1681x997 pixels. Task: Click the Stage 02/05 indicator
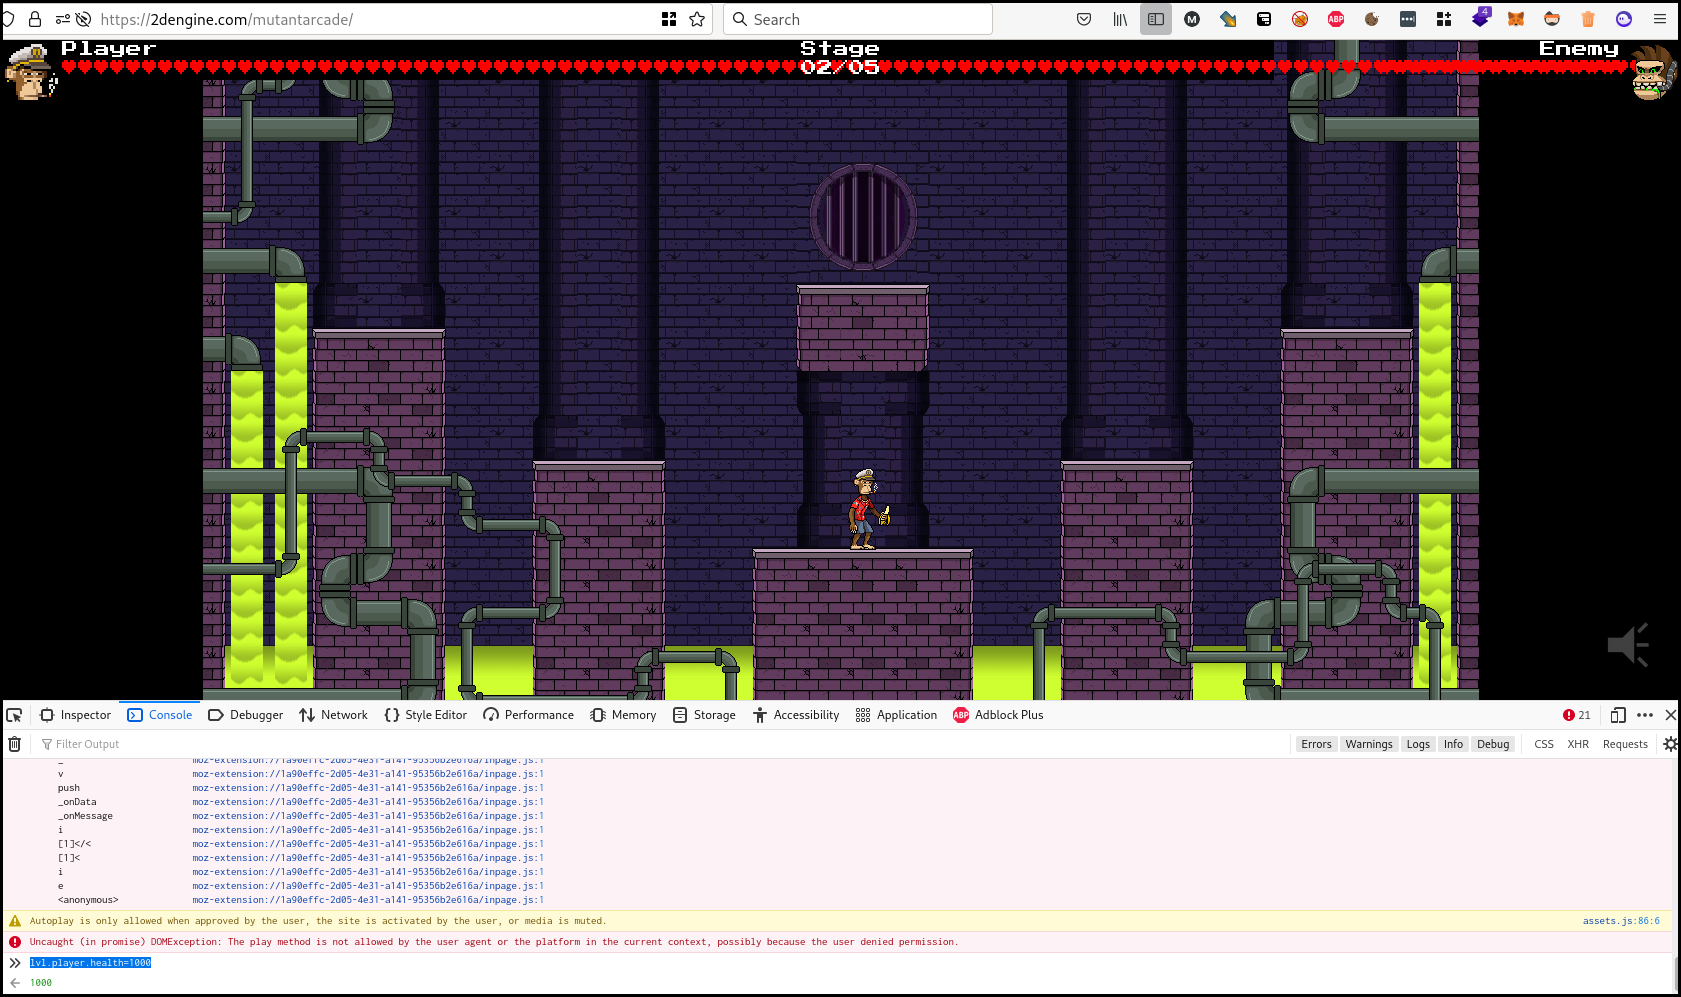click(x=840, y=58)
